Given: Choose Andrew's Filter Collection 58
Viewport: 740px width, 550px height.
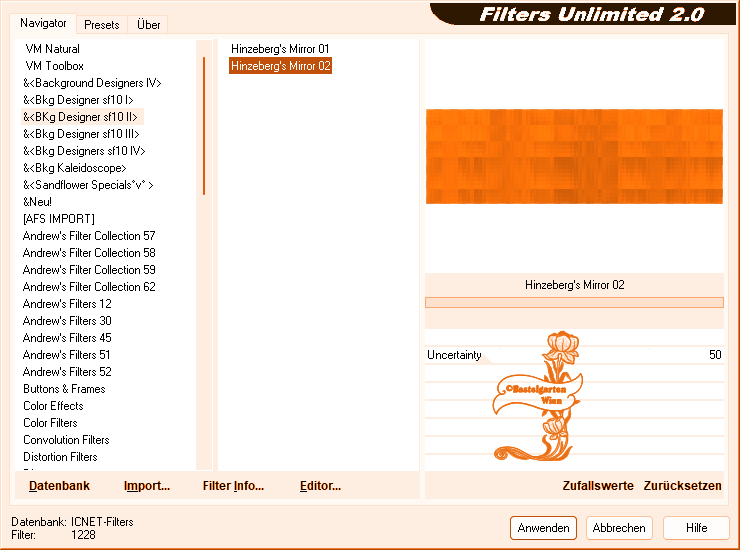Looking at the screenshot, I should click(x=89, y=253).
